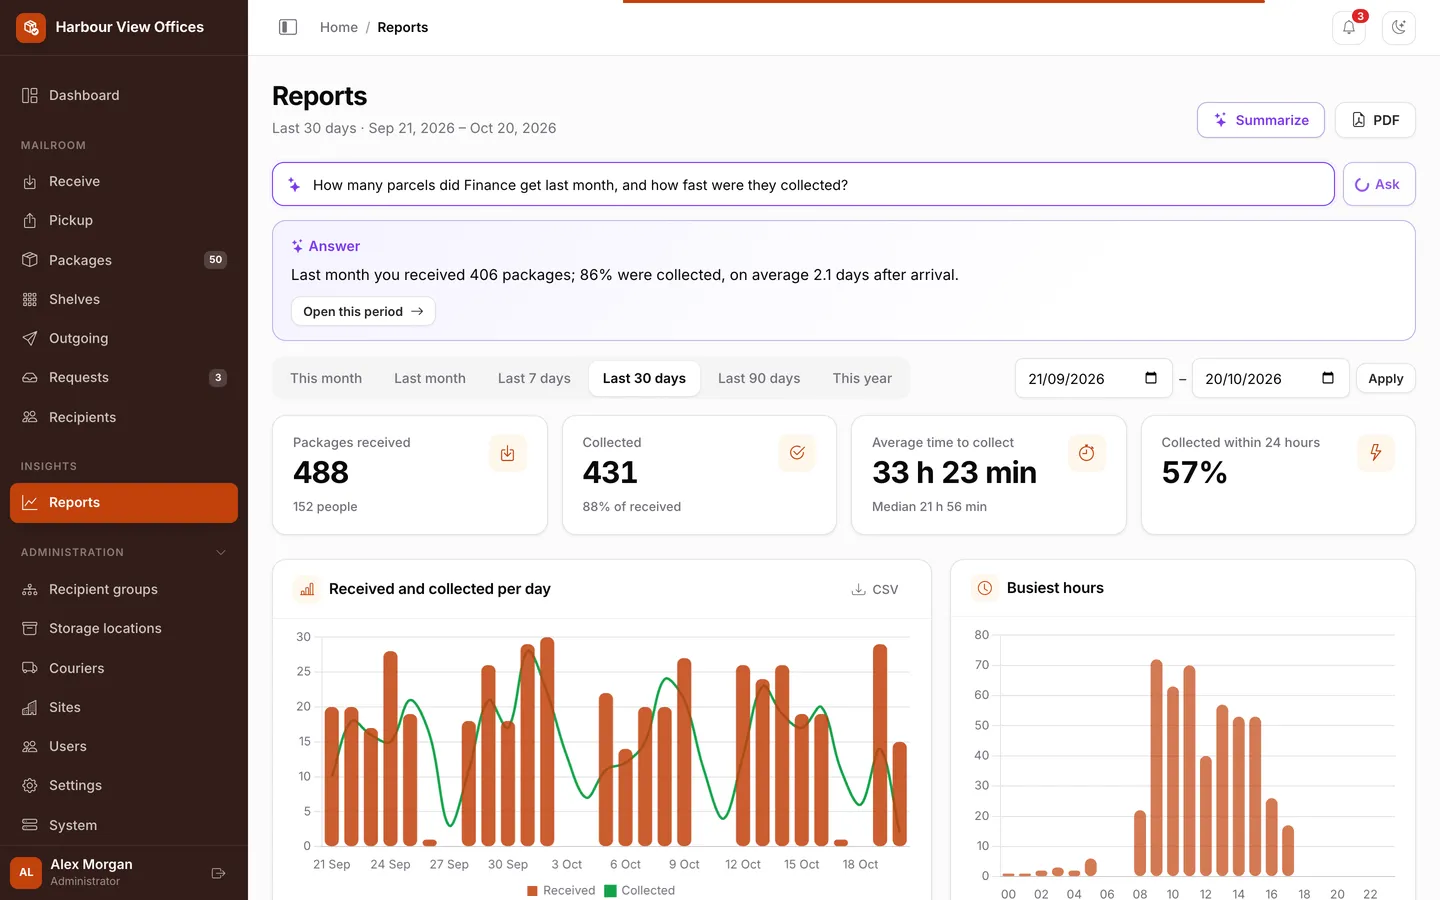Click the Outgoing paper-plane icon

[30, 338]
